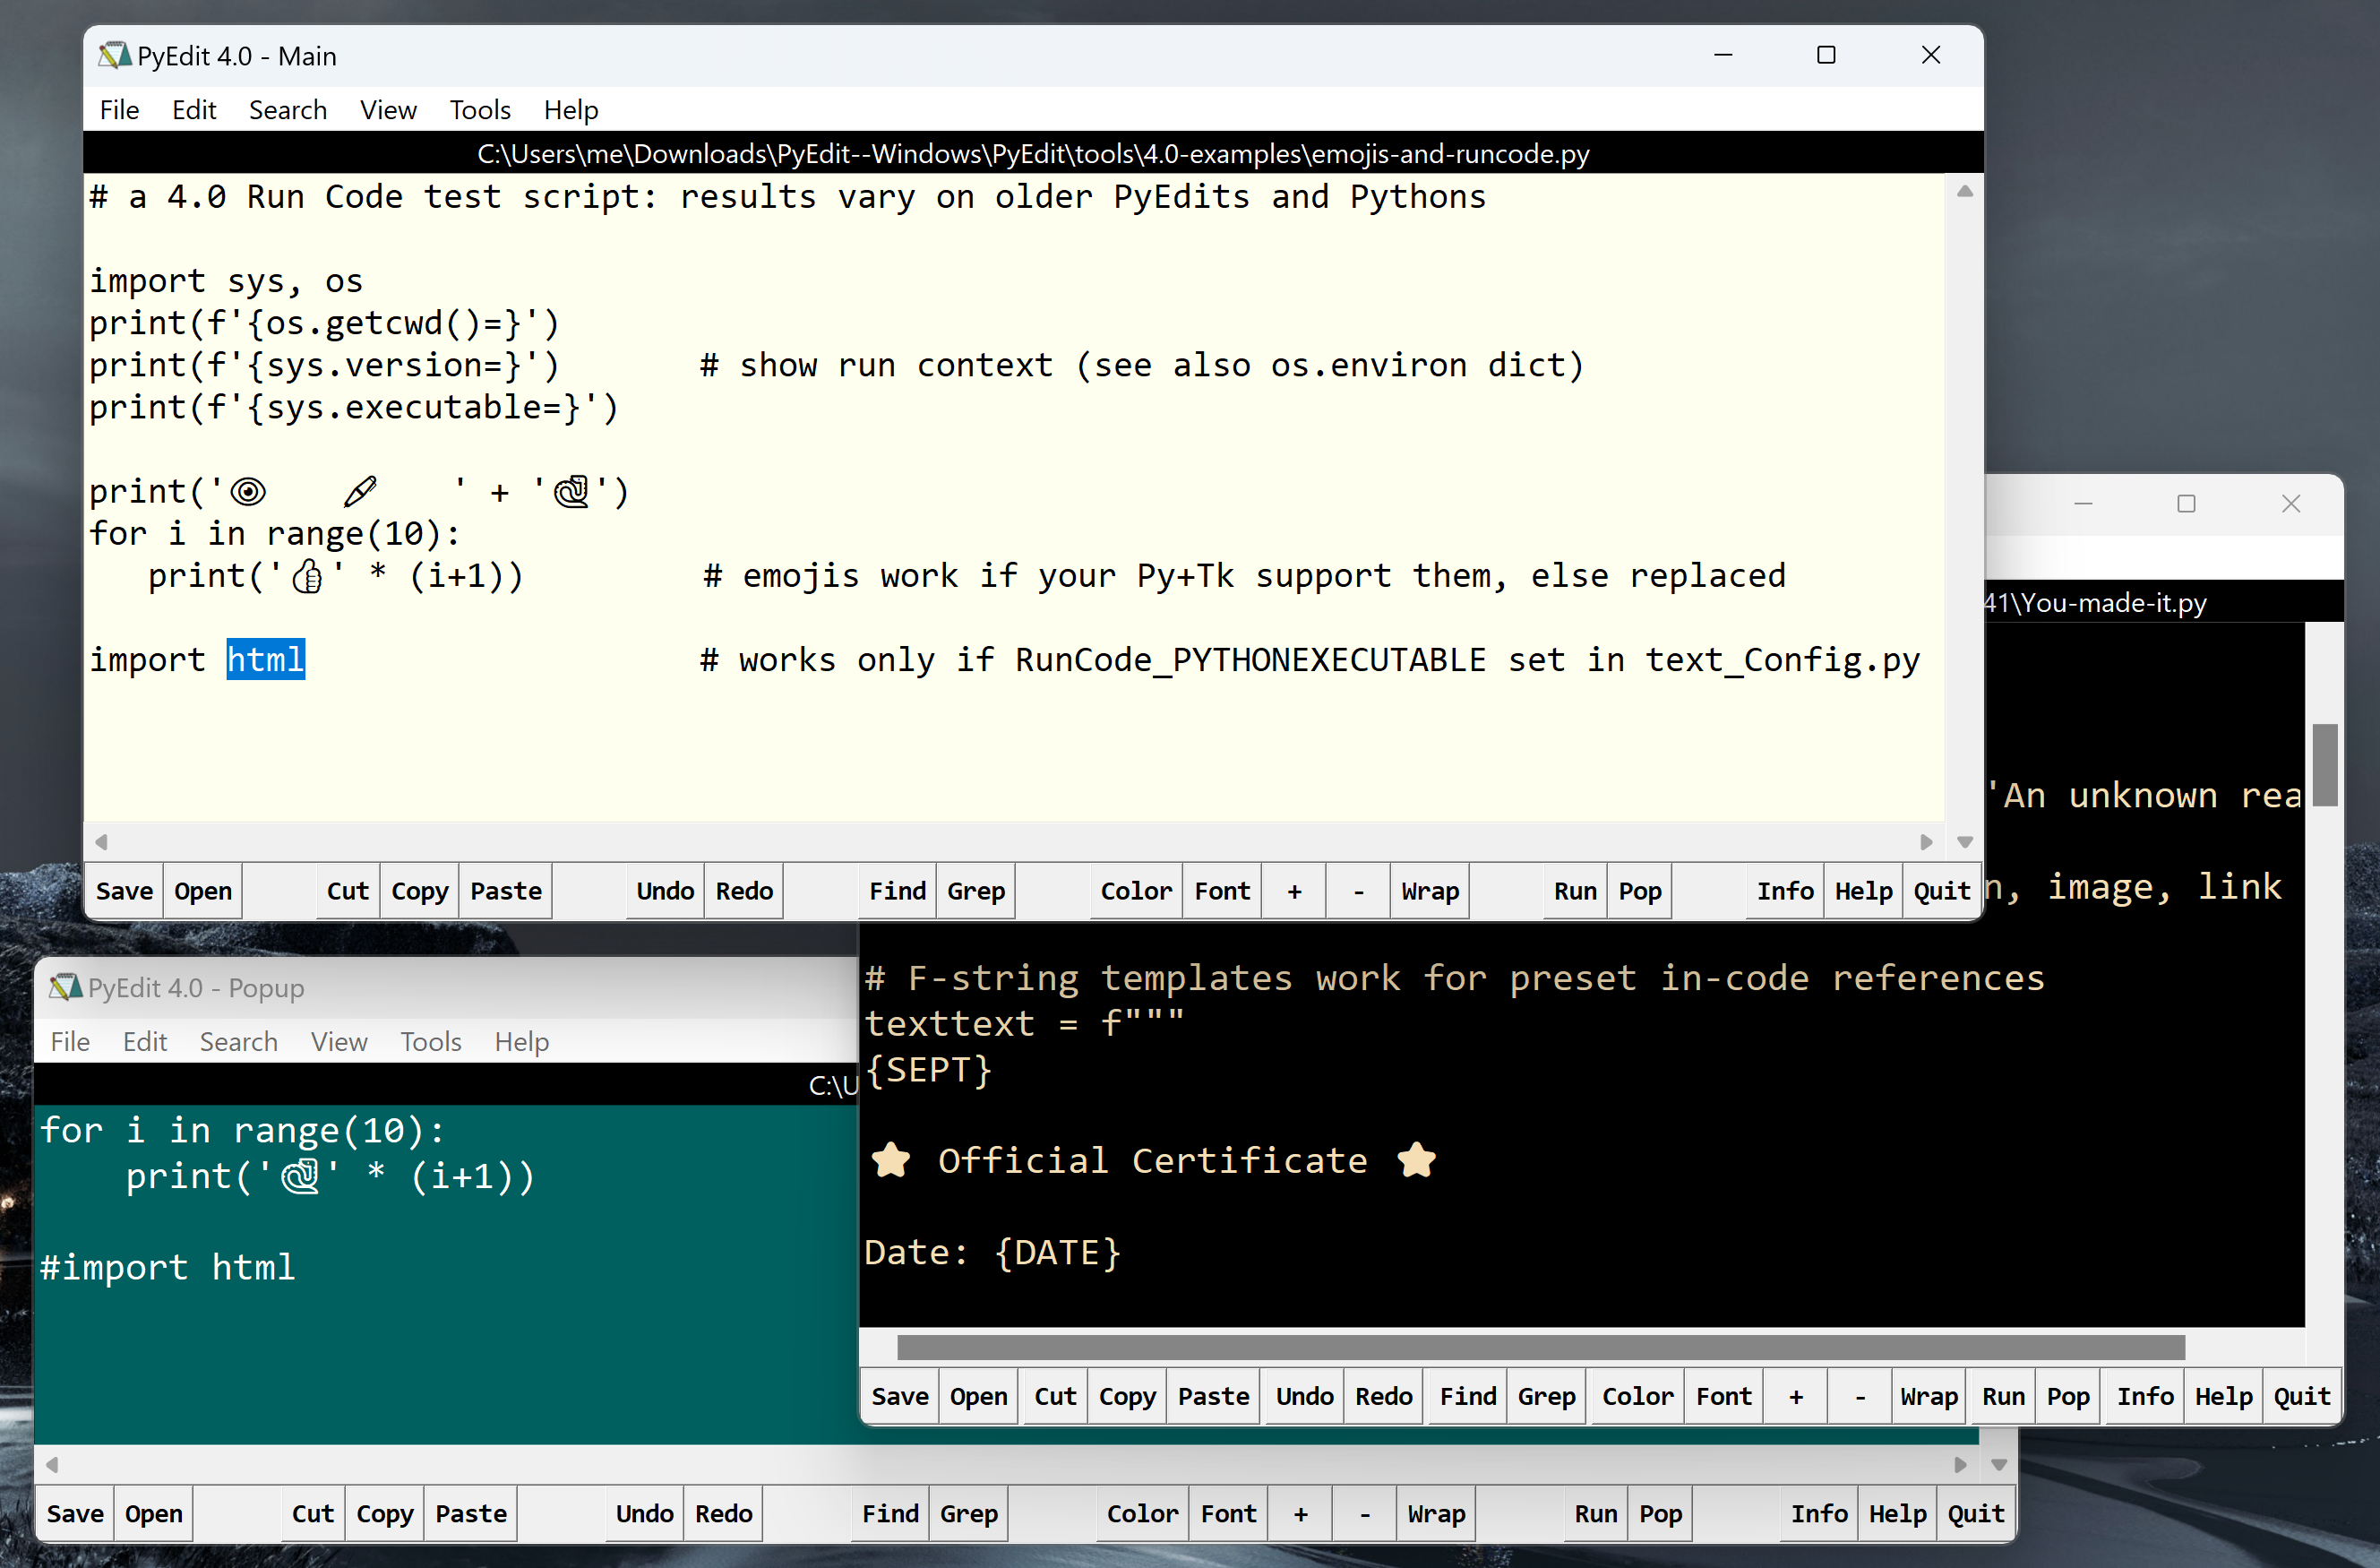Click vertical scrollbar thumb in You-made-it.py window

click(x=2324, y=764)
